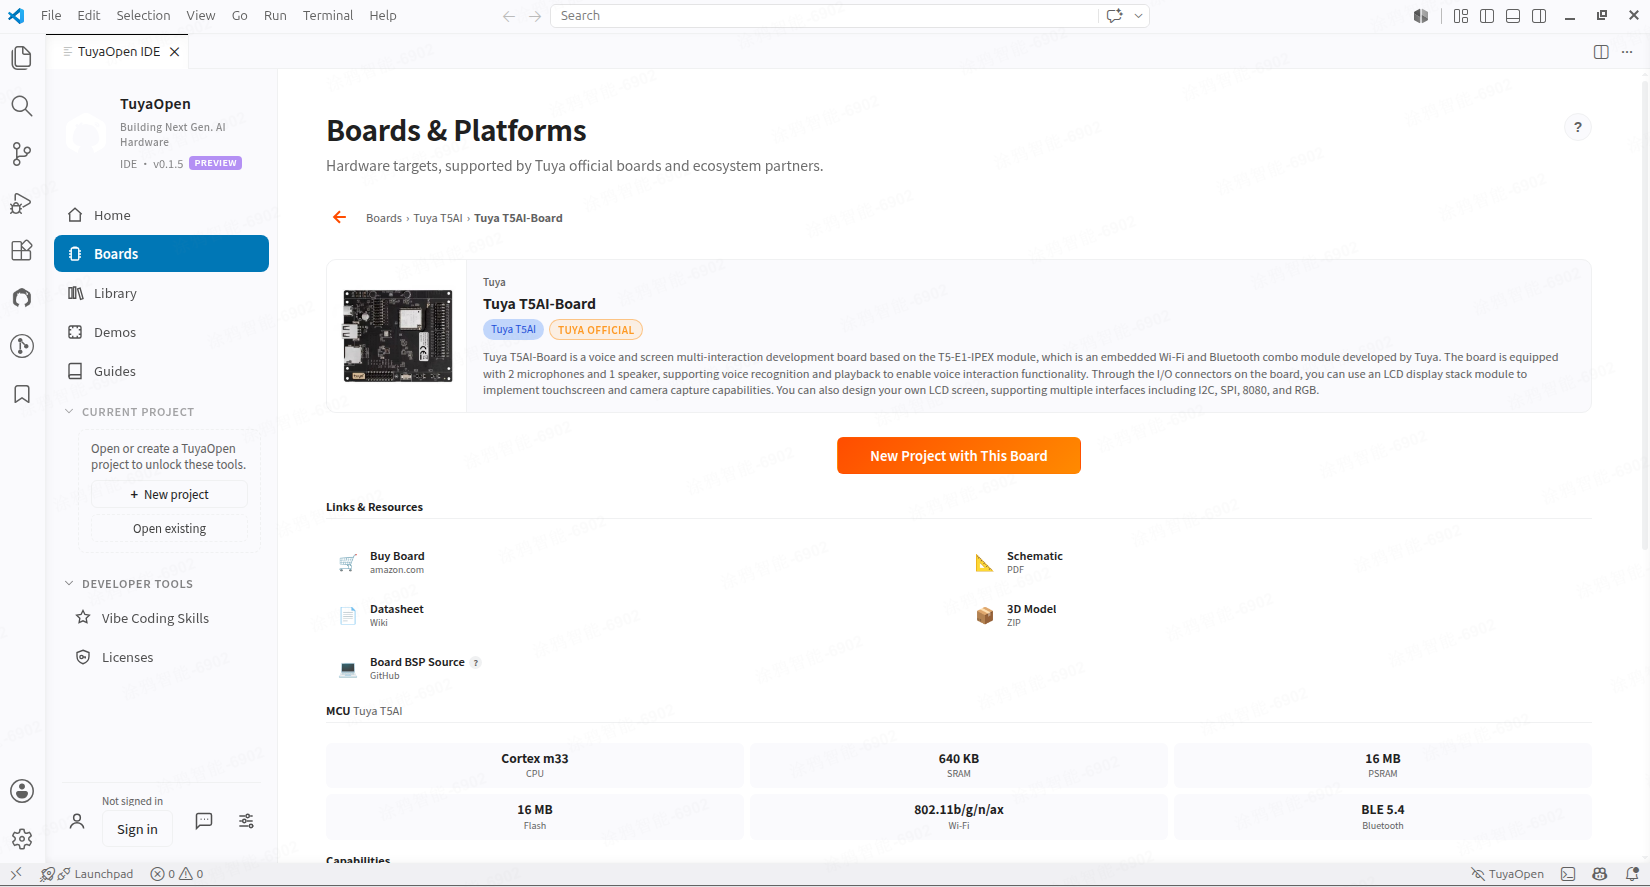1650x887 pixels.
Task: Click New Project with This Board
Action: 959,456
